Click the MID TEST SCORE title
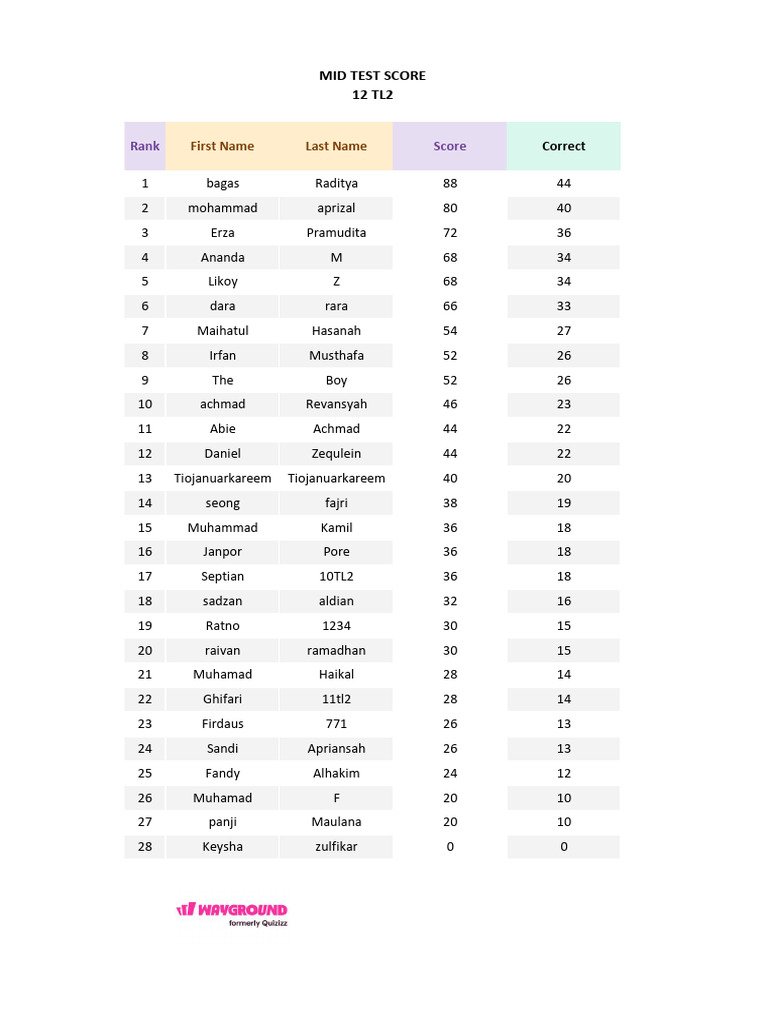Screen dimensions: 768x1024 click(372, 76)
